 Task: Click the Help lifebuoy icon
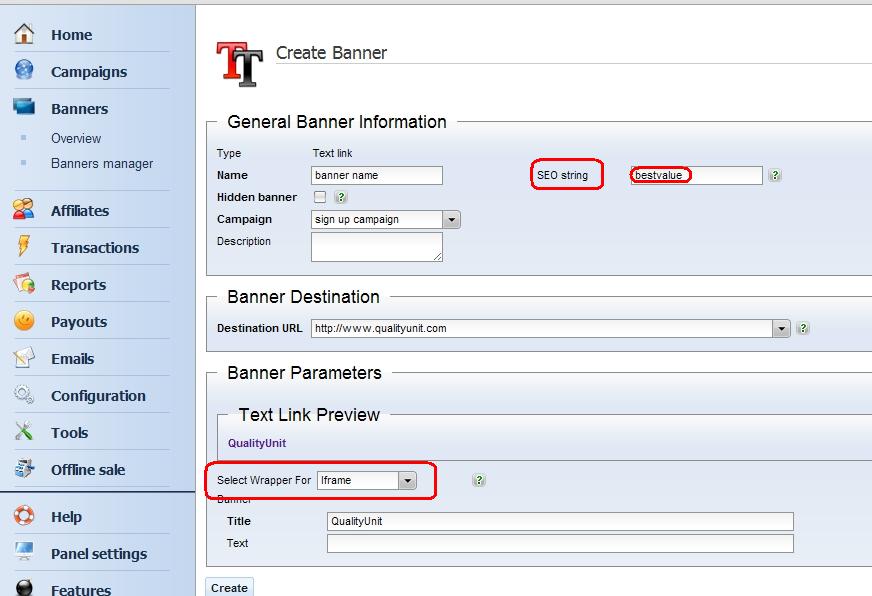24,516
